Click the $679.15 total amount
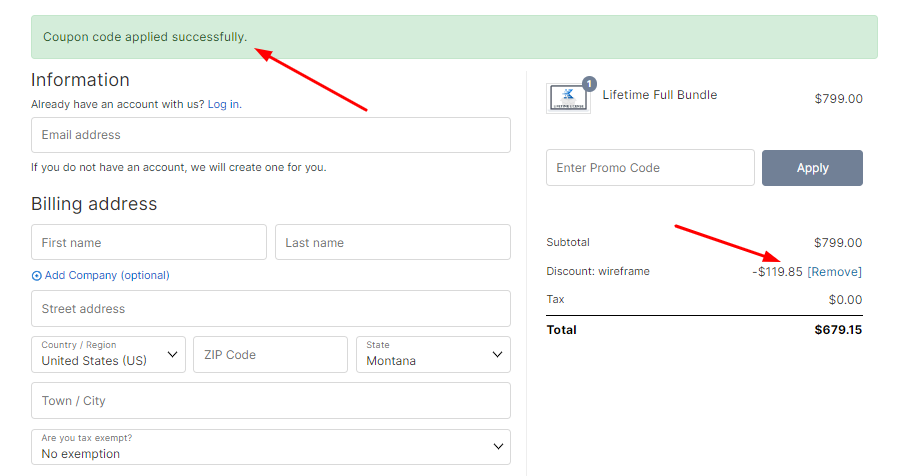The width and height of the screenshot is (917, 476). [838, 330]
